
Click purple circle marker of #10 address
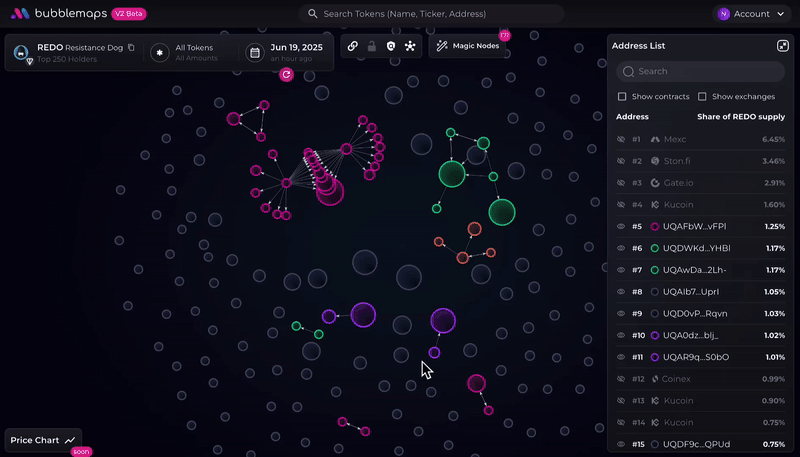pyautogui.click(x=655, y=335)
